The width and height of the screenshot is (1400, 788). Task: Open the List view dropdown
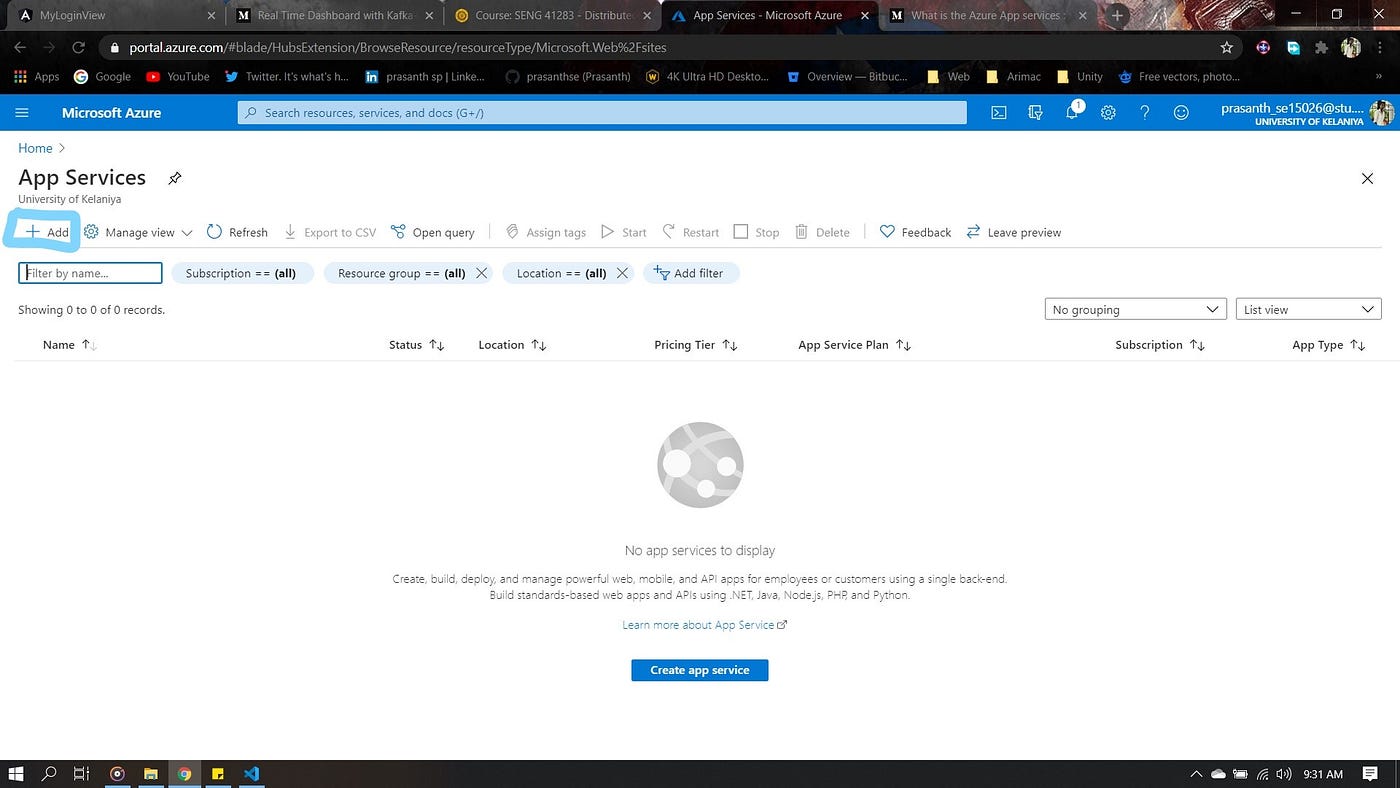(1308, 310)
